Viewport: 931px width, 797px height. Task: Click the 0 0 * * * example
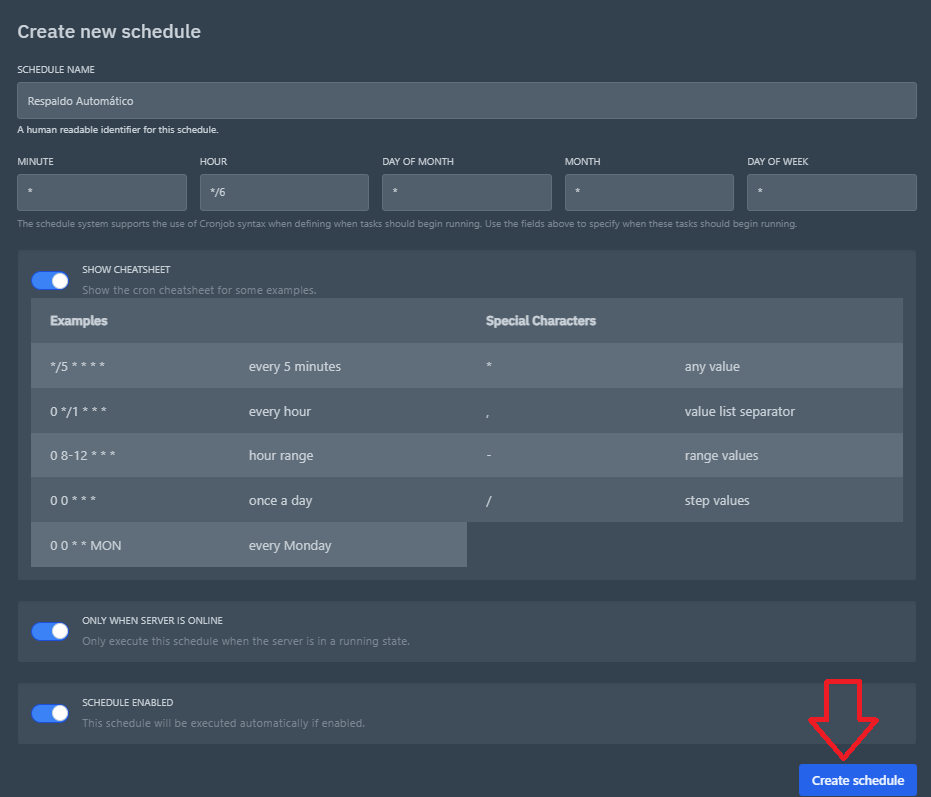[73, 500]
